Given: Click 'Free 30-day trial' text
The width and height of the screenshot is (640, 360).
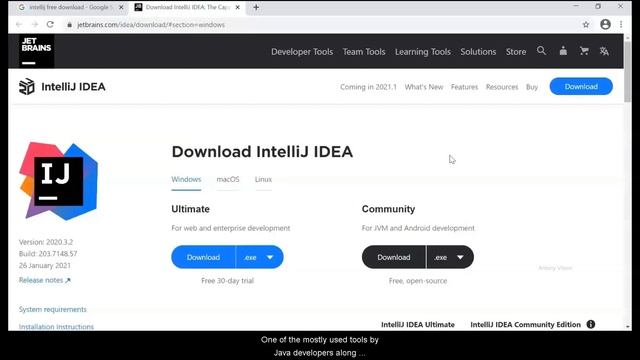Looking at the screenshot, I should click(227, 281).
